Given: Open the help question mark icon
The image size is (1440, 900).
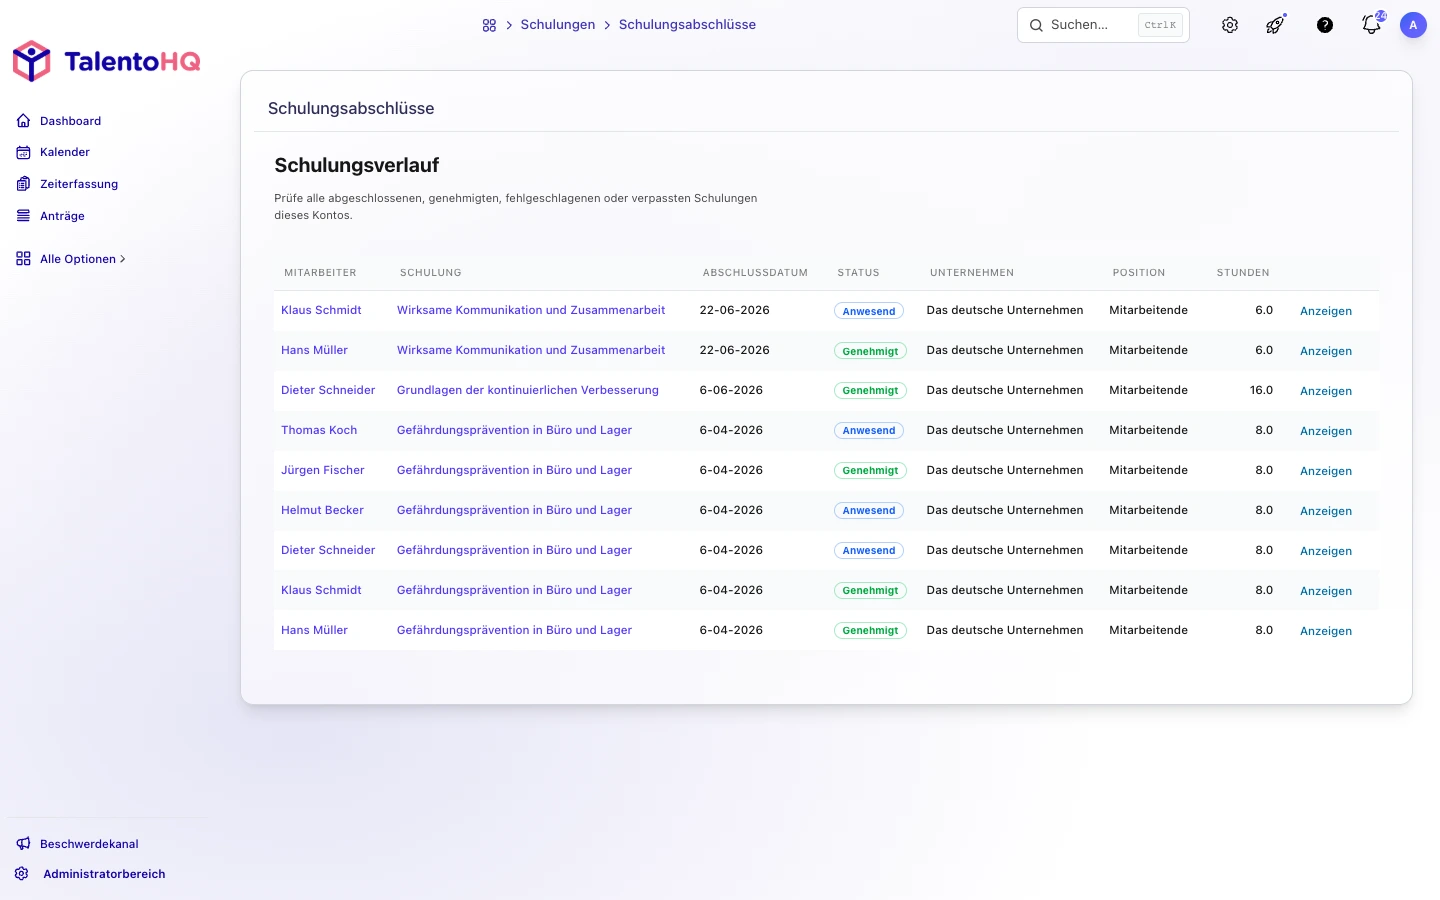Looking at the screenshot, I should pos(1325,25).
